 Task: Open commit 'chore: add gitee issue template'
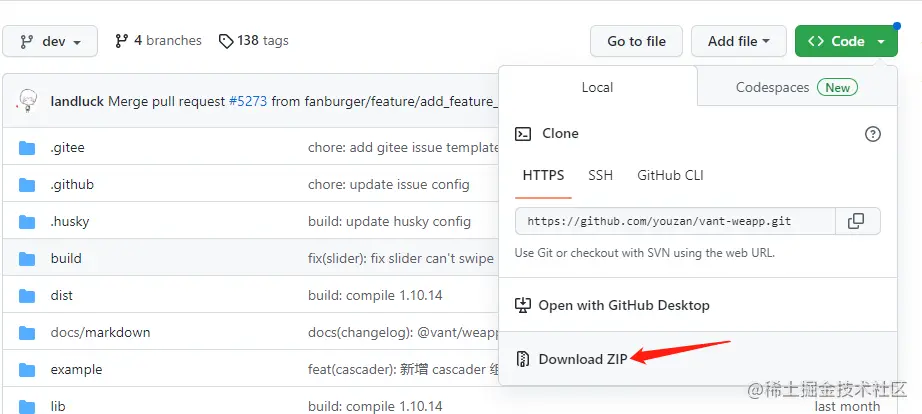point(403,148)
